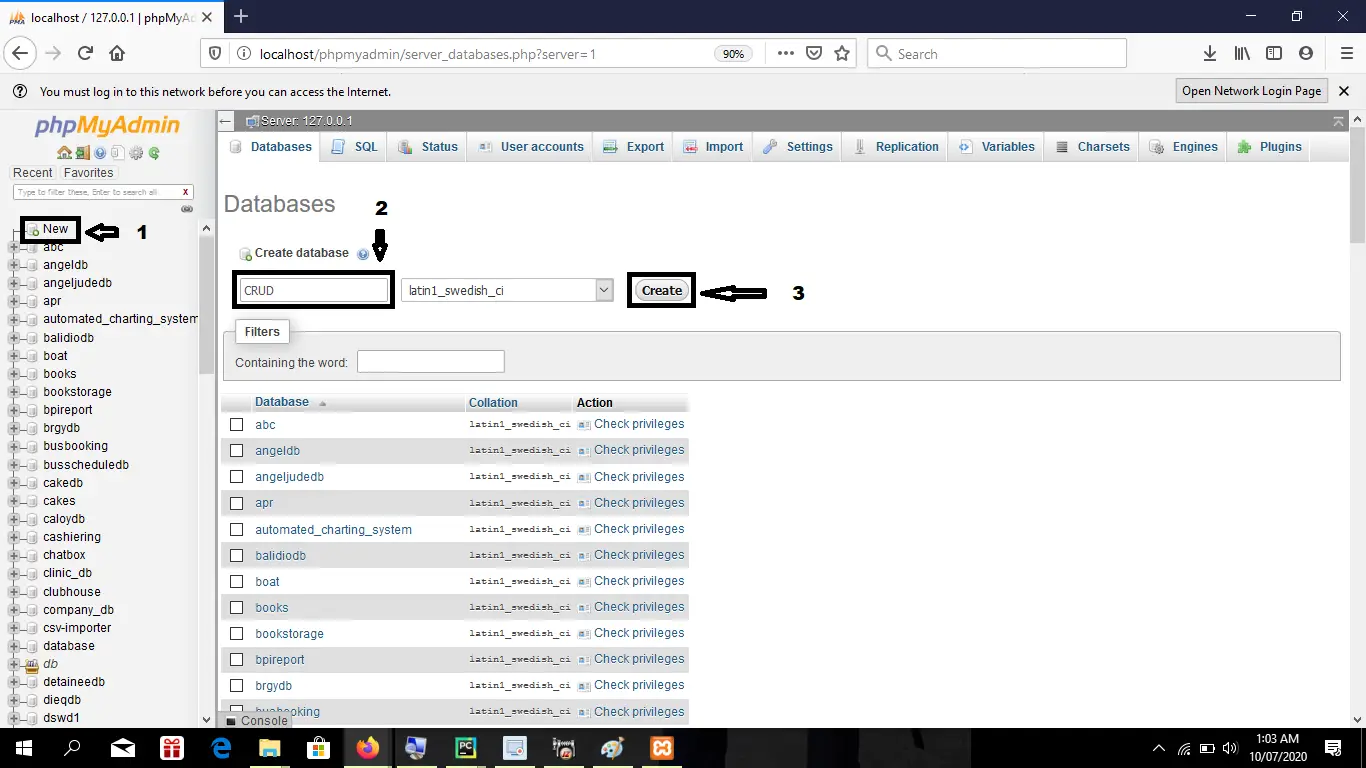Click the Create database button
The width and height of the screenshot is (1366, 768).
(x=662, y=290)
